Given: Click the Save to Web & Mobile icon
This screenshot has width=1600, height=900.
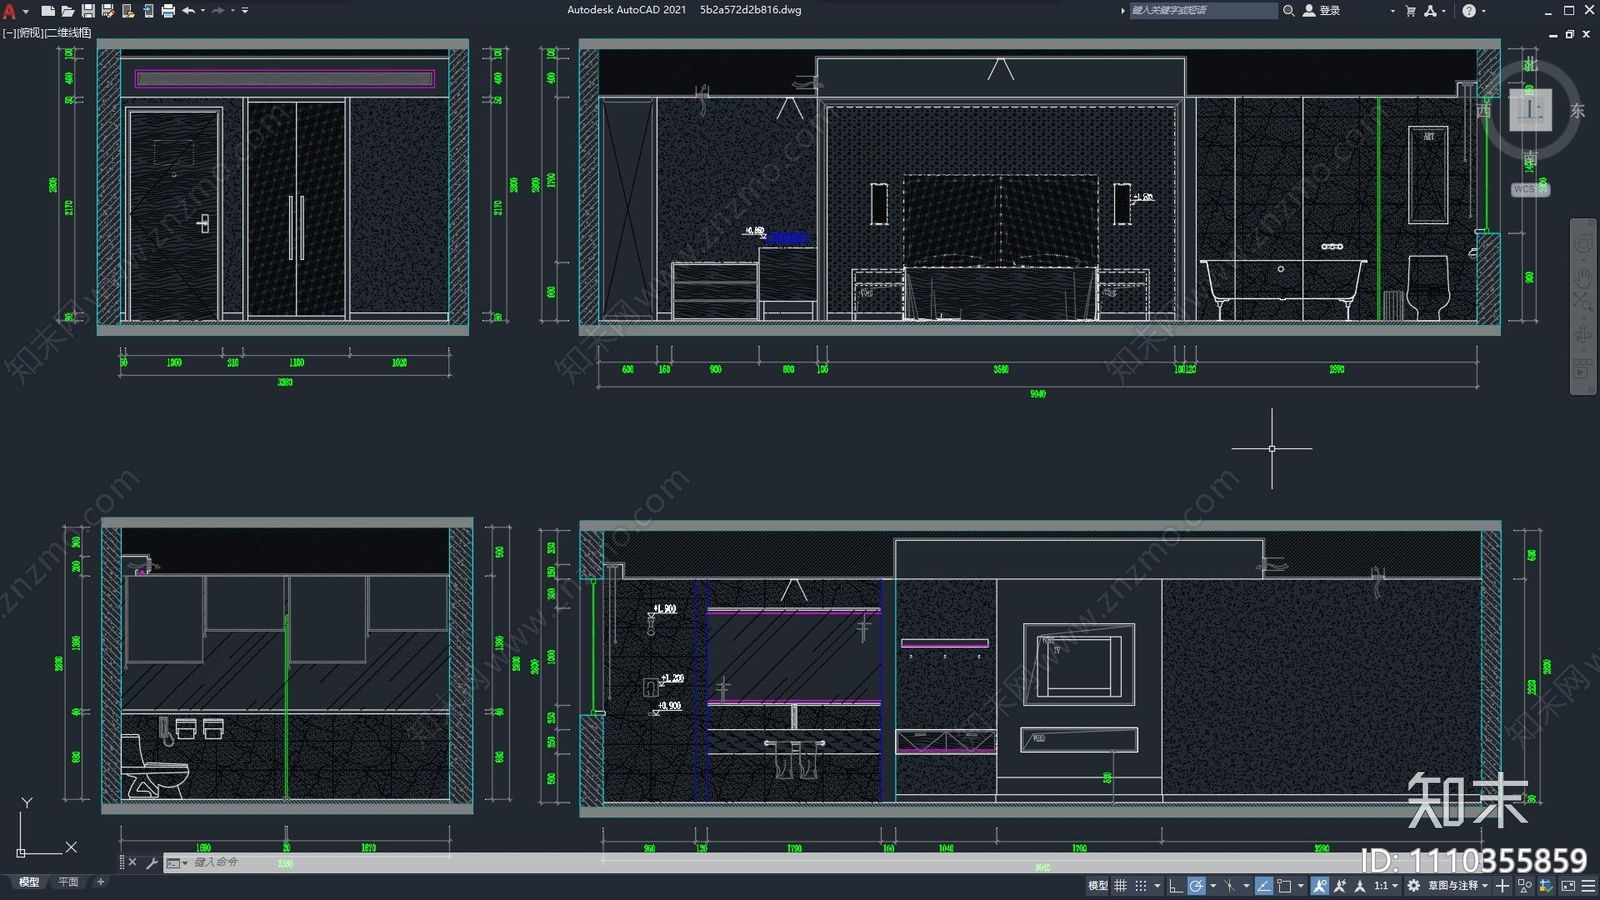Looking at the screenshot, I should point(148,11).
